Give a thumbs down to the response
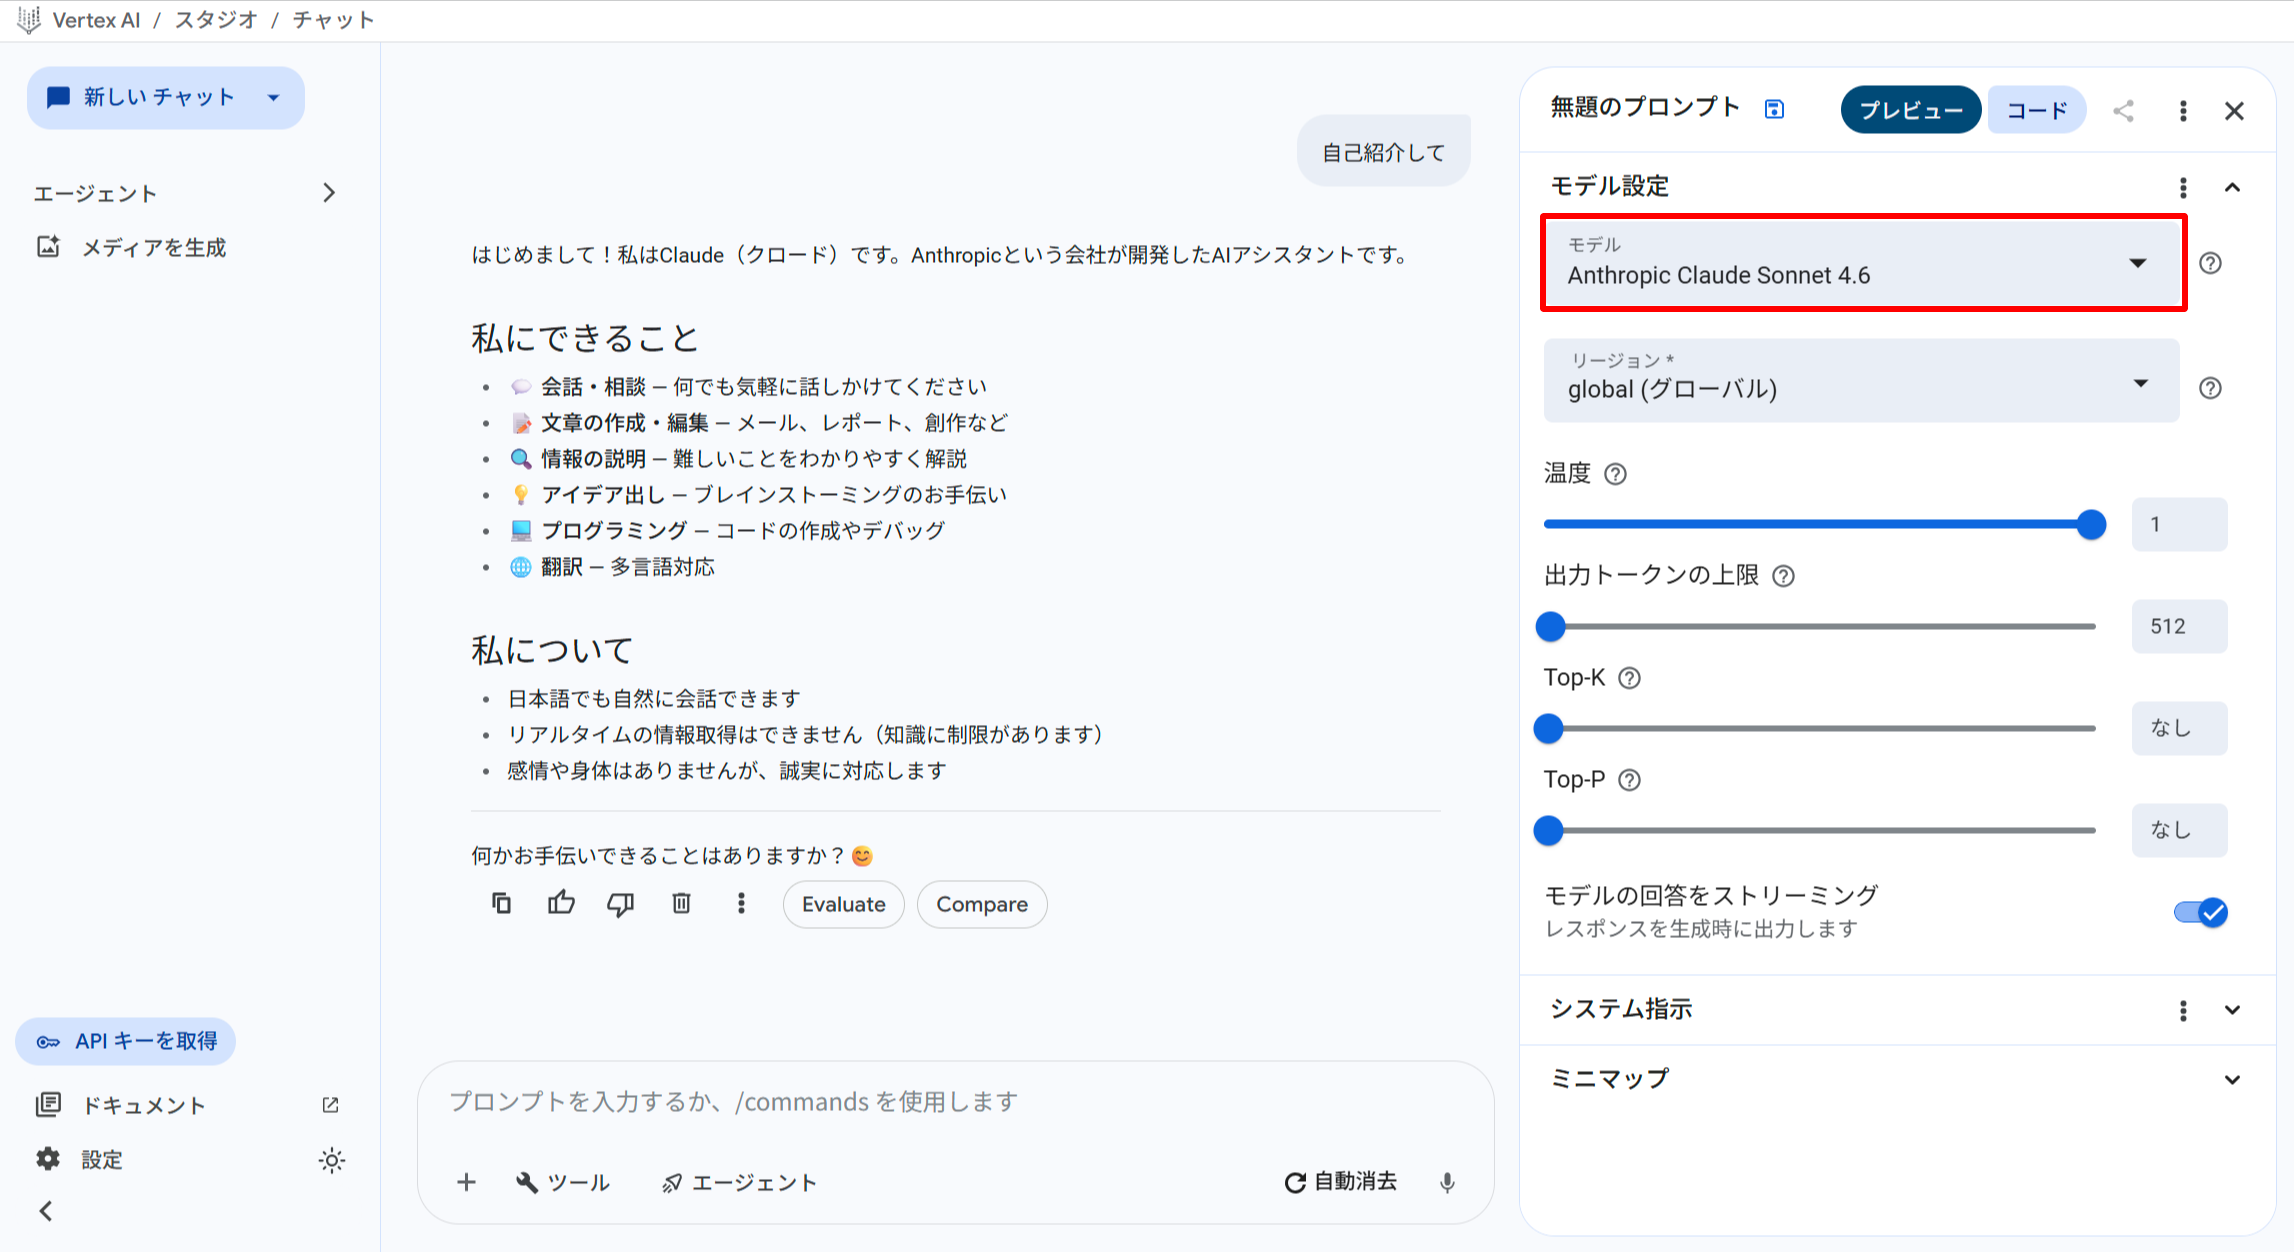The image size is (2294, 1252). [620, 903]
